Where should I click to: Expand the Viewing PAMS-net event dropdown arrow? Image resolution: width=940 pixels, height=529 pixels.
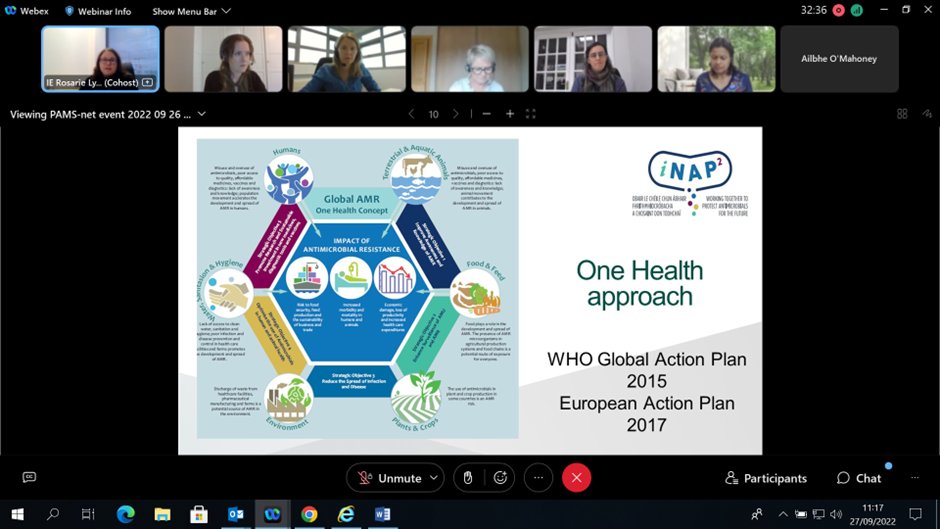[x=202, y=114]
